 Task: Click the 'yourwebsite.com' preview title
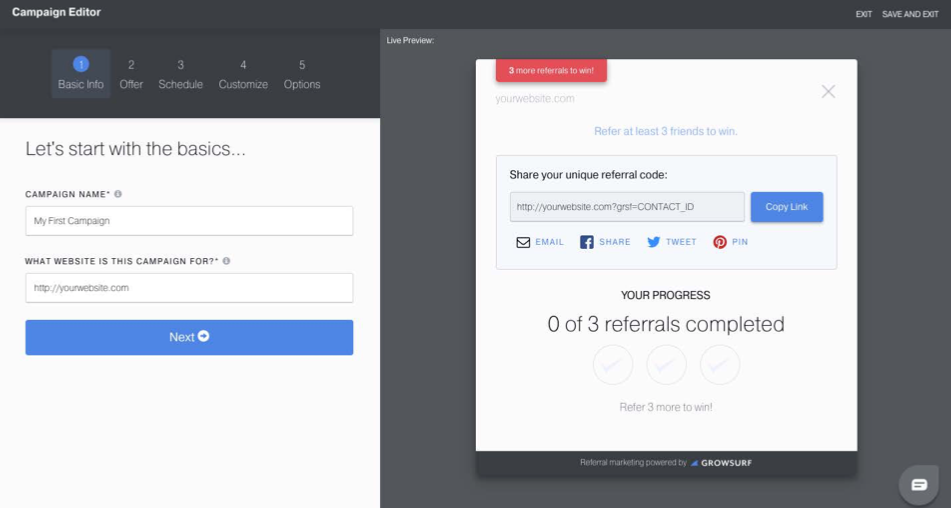pyautogui.click(x=535, y=98)
